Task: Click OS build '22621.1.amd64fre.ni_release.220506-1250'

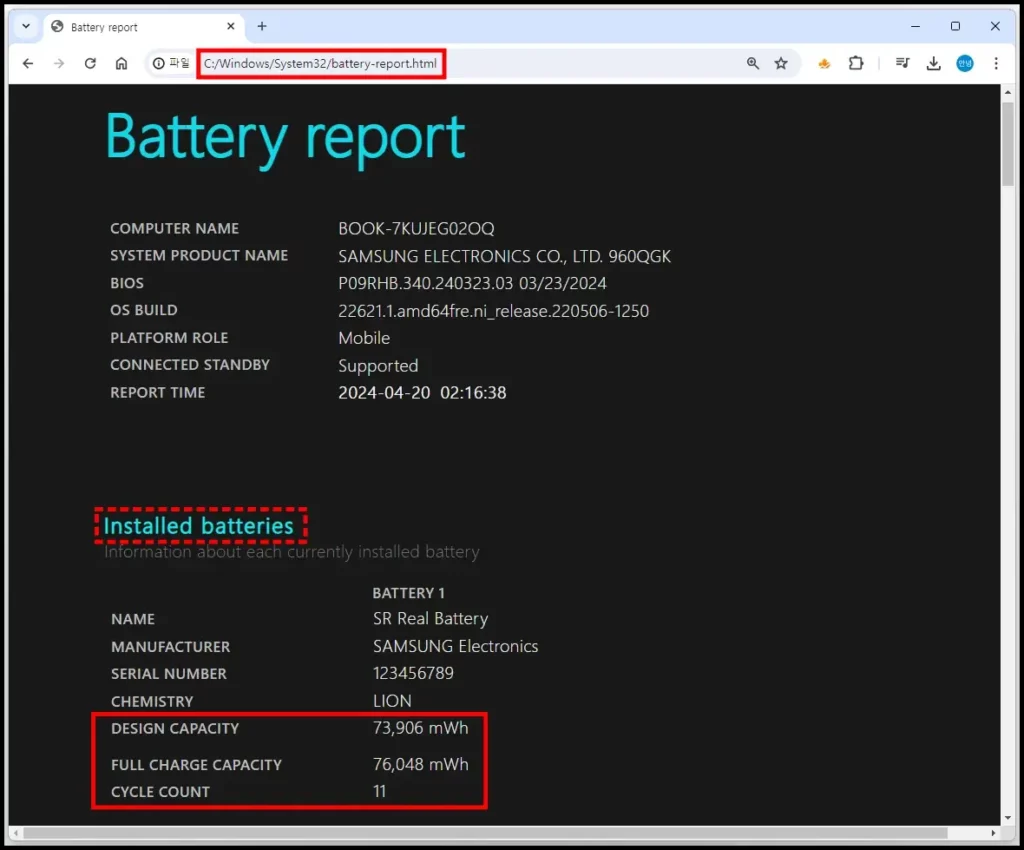Action: (x=494, y=311)
